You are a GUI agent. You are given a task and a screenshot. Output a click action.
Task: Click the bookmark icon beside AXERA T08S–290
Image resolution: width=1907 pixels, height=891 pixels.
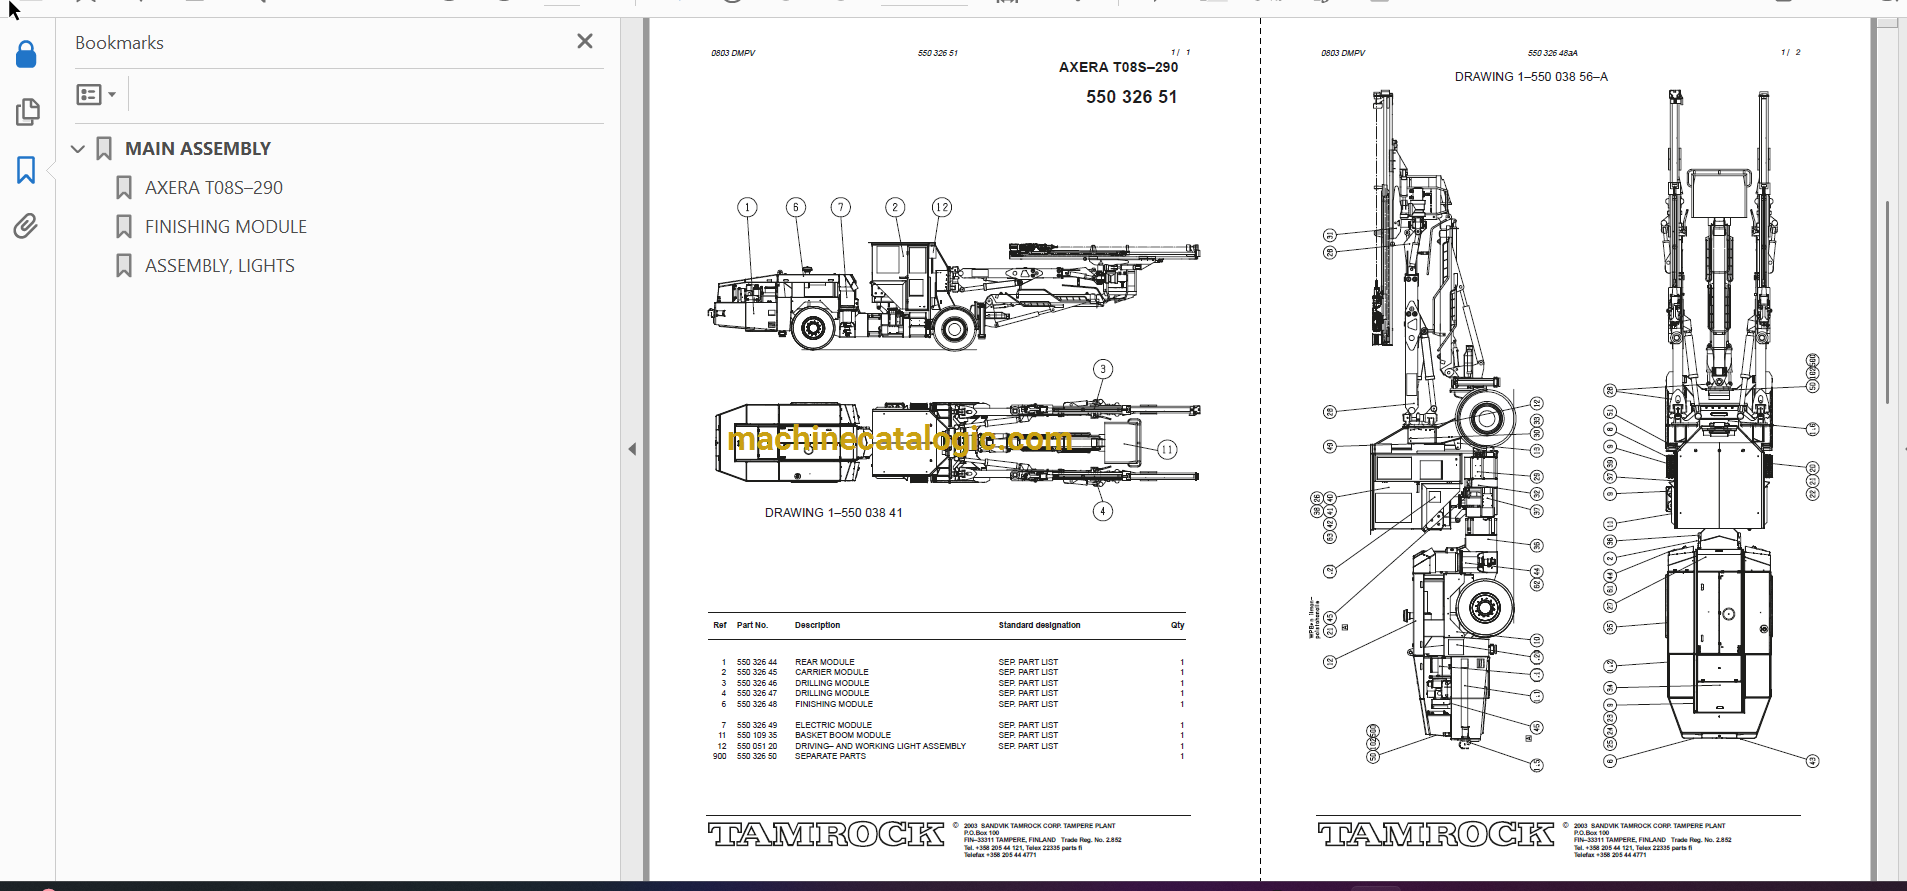pyautogui.click(x=124, y=188)
